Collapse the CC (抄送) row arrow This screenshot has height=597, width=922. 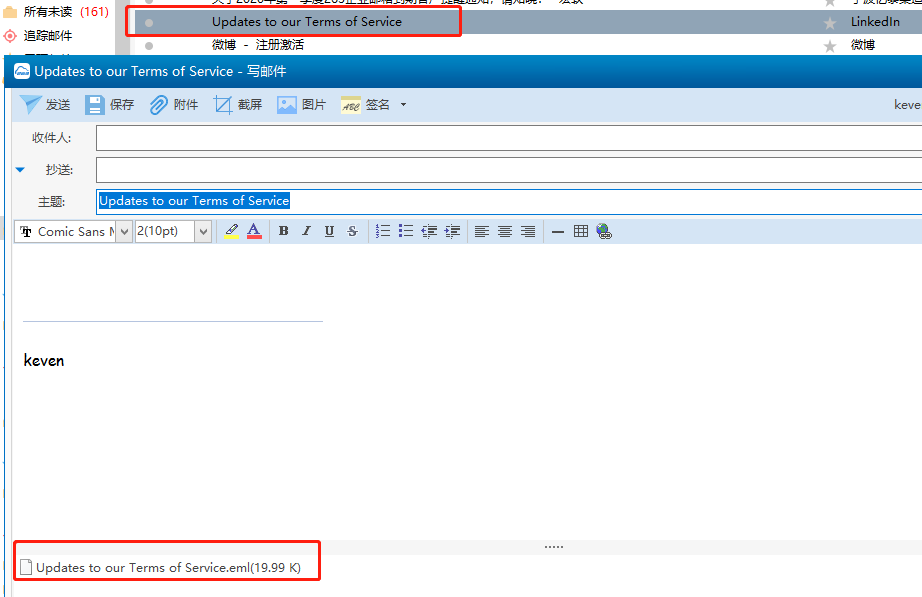20,170
